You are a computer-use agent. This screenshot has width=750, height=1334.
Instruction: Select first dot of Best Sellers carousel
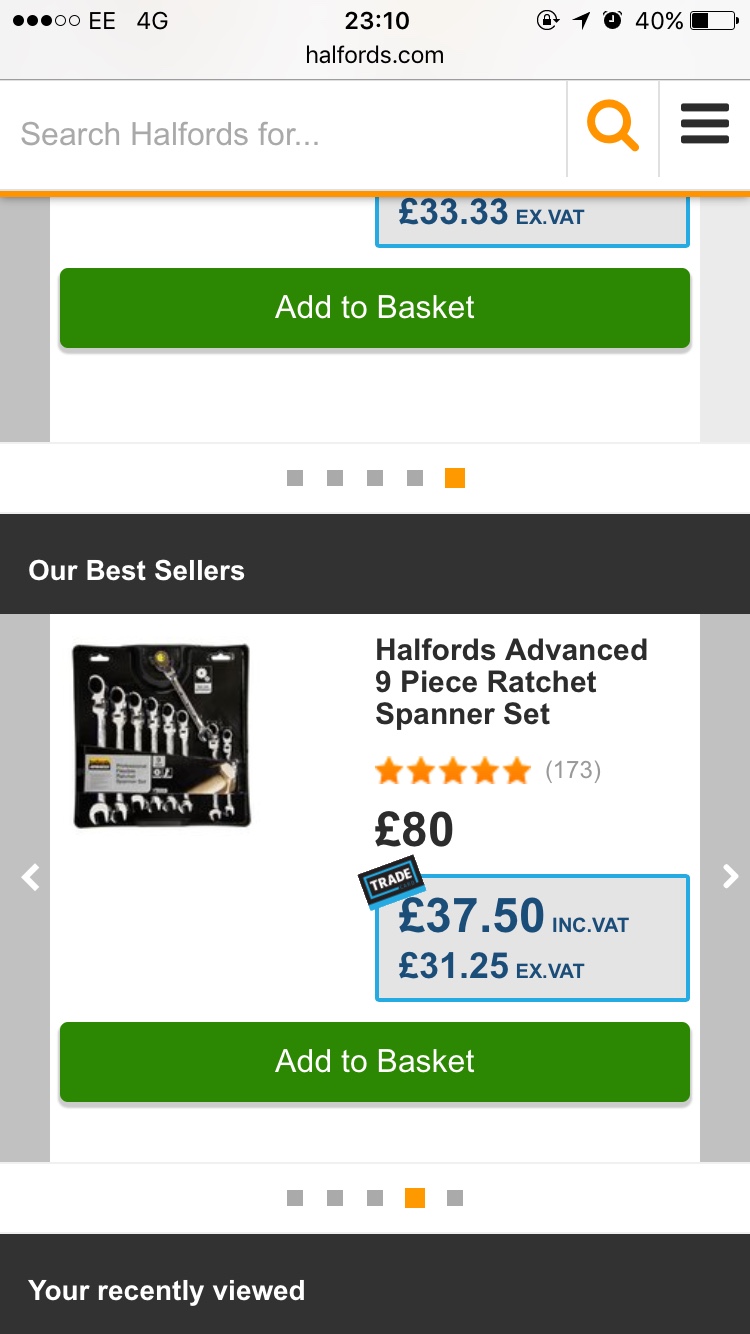pos(295,1198)
